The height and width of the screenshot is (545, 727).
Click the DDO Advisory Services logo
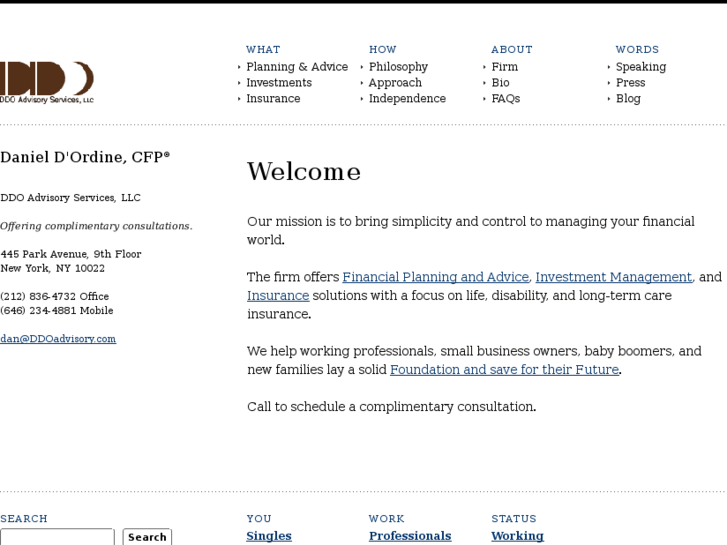(47, 82)
